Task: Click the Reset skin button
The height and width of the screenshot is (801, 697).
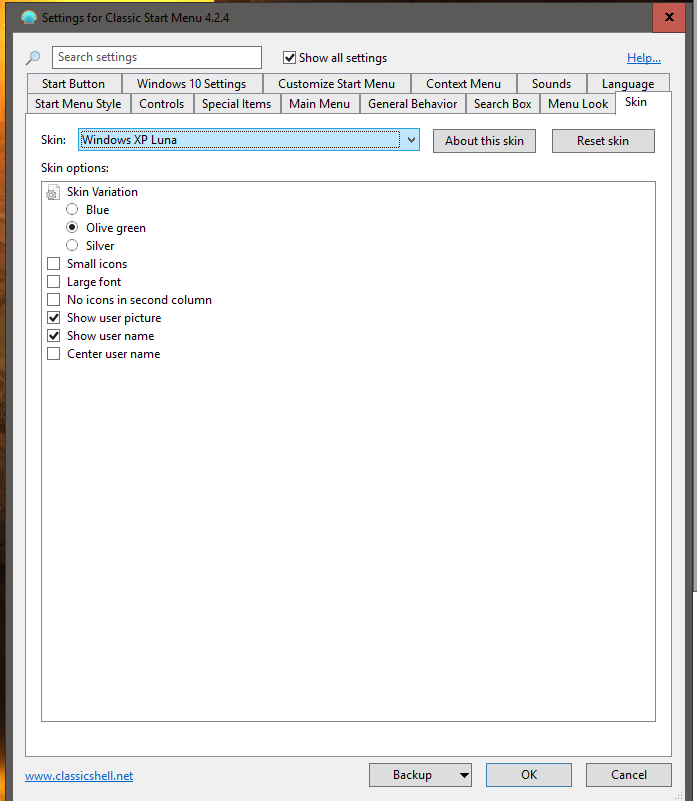Action: (x=603, y=141)
